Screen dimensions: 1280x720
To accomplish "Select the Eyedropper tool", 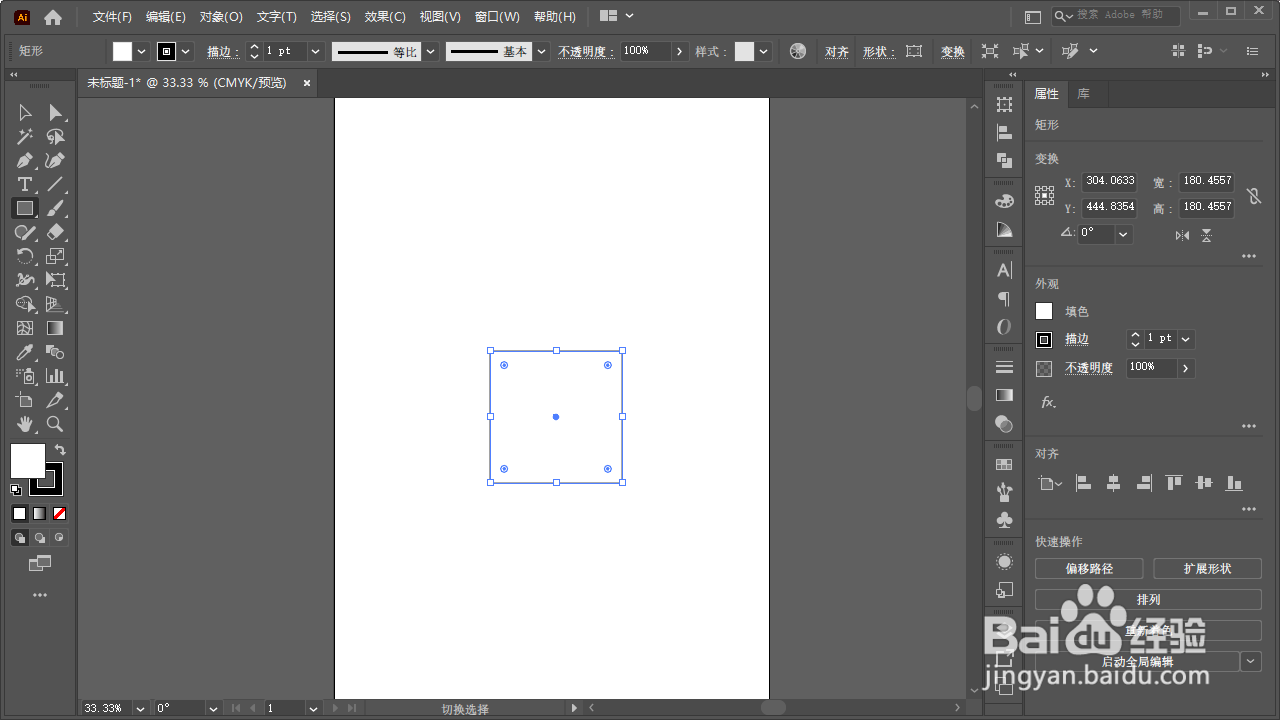I will [x=25, y=352].
